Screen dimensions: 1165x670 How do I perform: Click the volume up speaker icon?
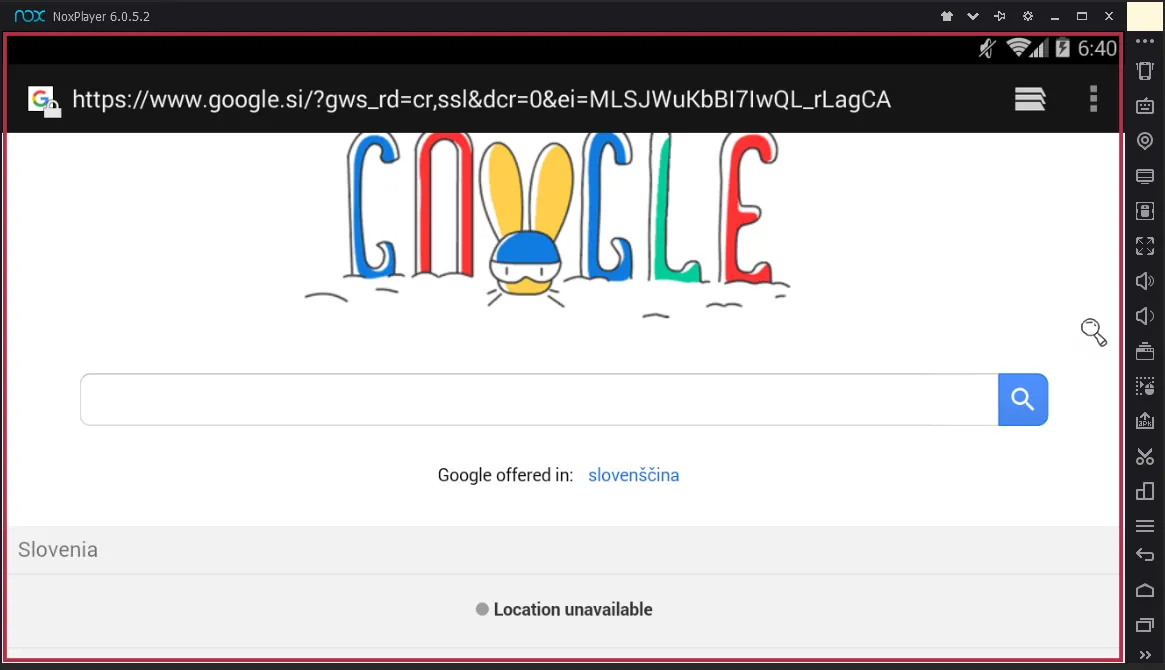(1145, 281)
